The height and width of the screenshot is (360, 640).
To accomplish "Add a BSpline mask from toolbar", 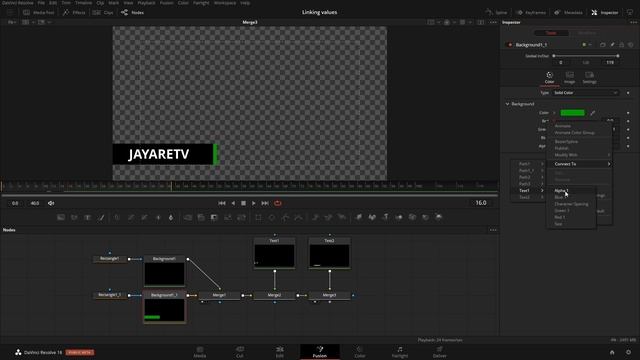I will (299, 218).
